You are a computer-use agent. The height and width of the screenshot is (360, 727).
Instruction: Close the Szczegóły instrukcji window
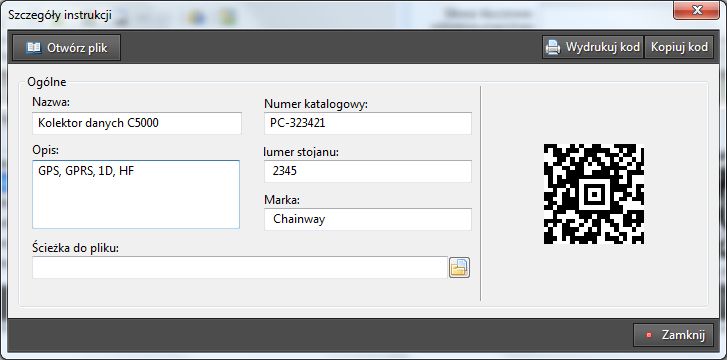point(696,10)
